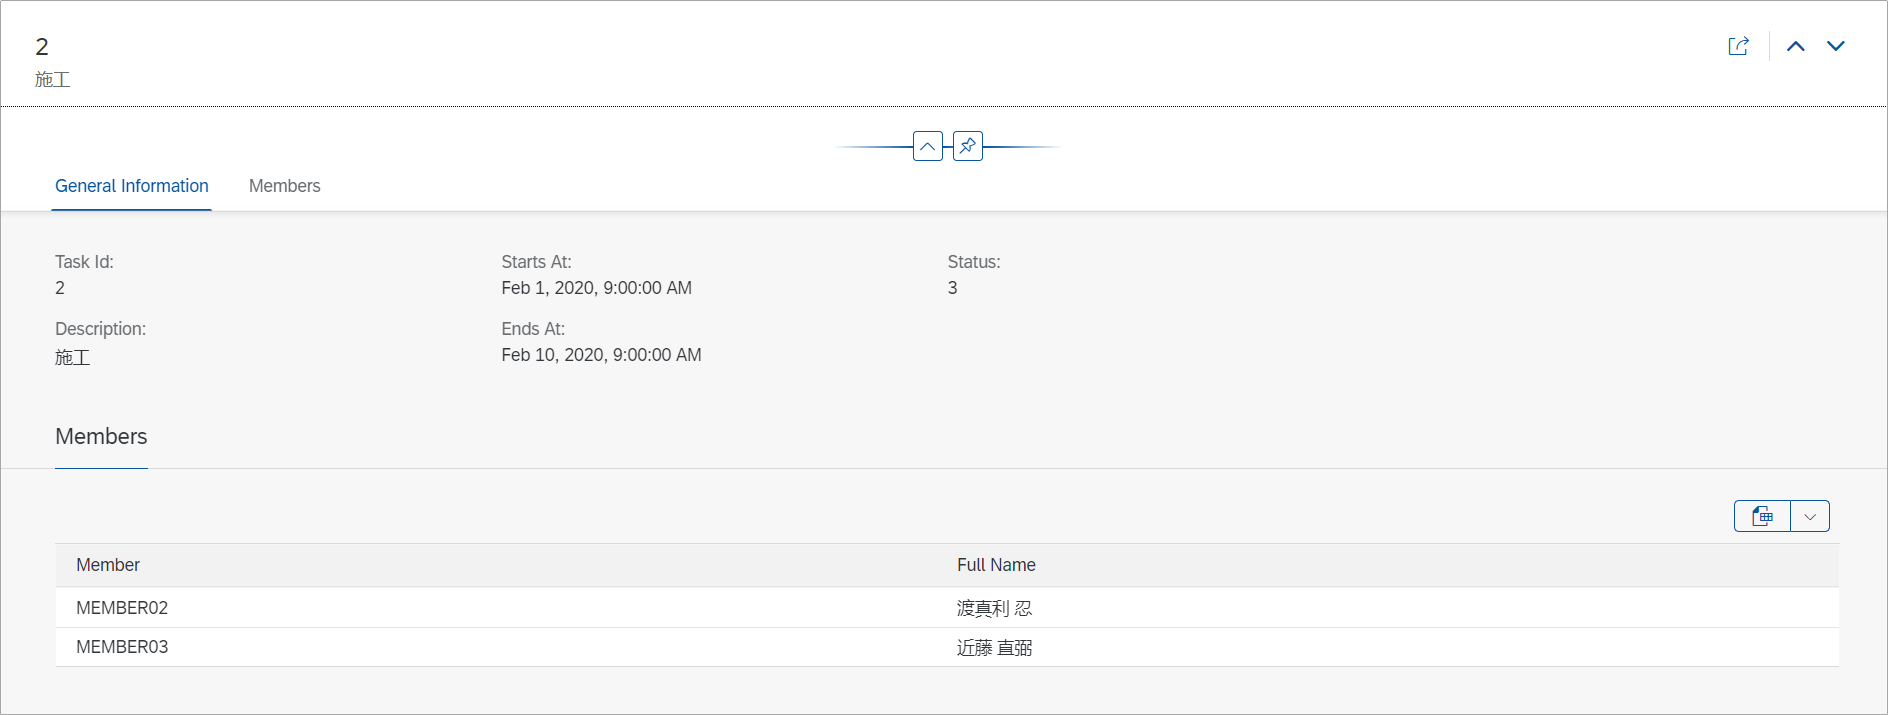Click the Task Id value 2
The width and height of the screenshot is (1888, 715).
click(x=60, y=288)
